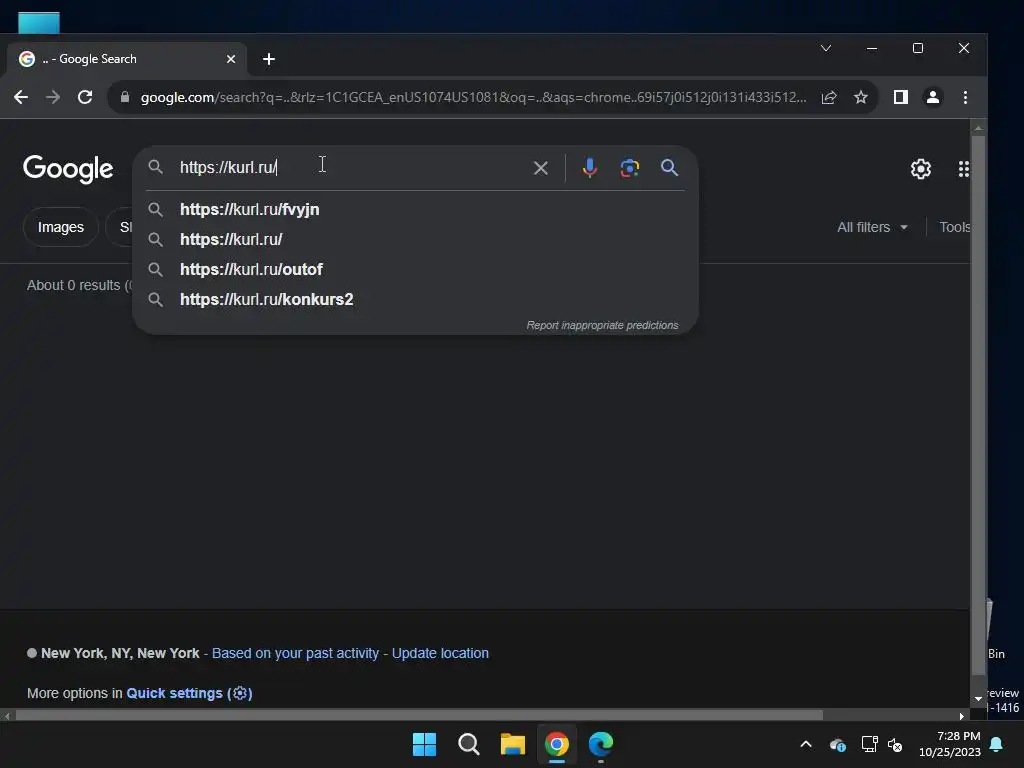Click Chrome icon in taskbar

point(557,744)
